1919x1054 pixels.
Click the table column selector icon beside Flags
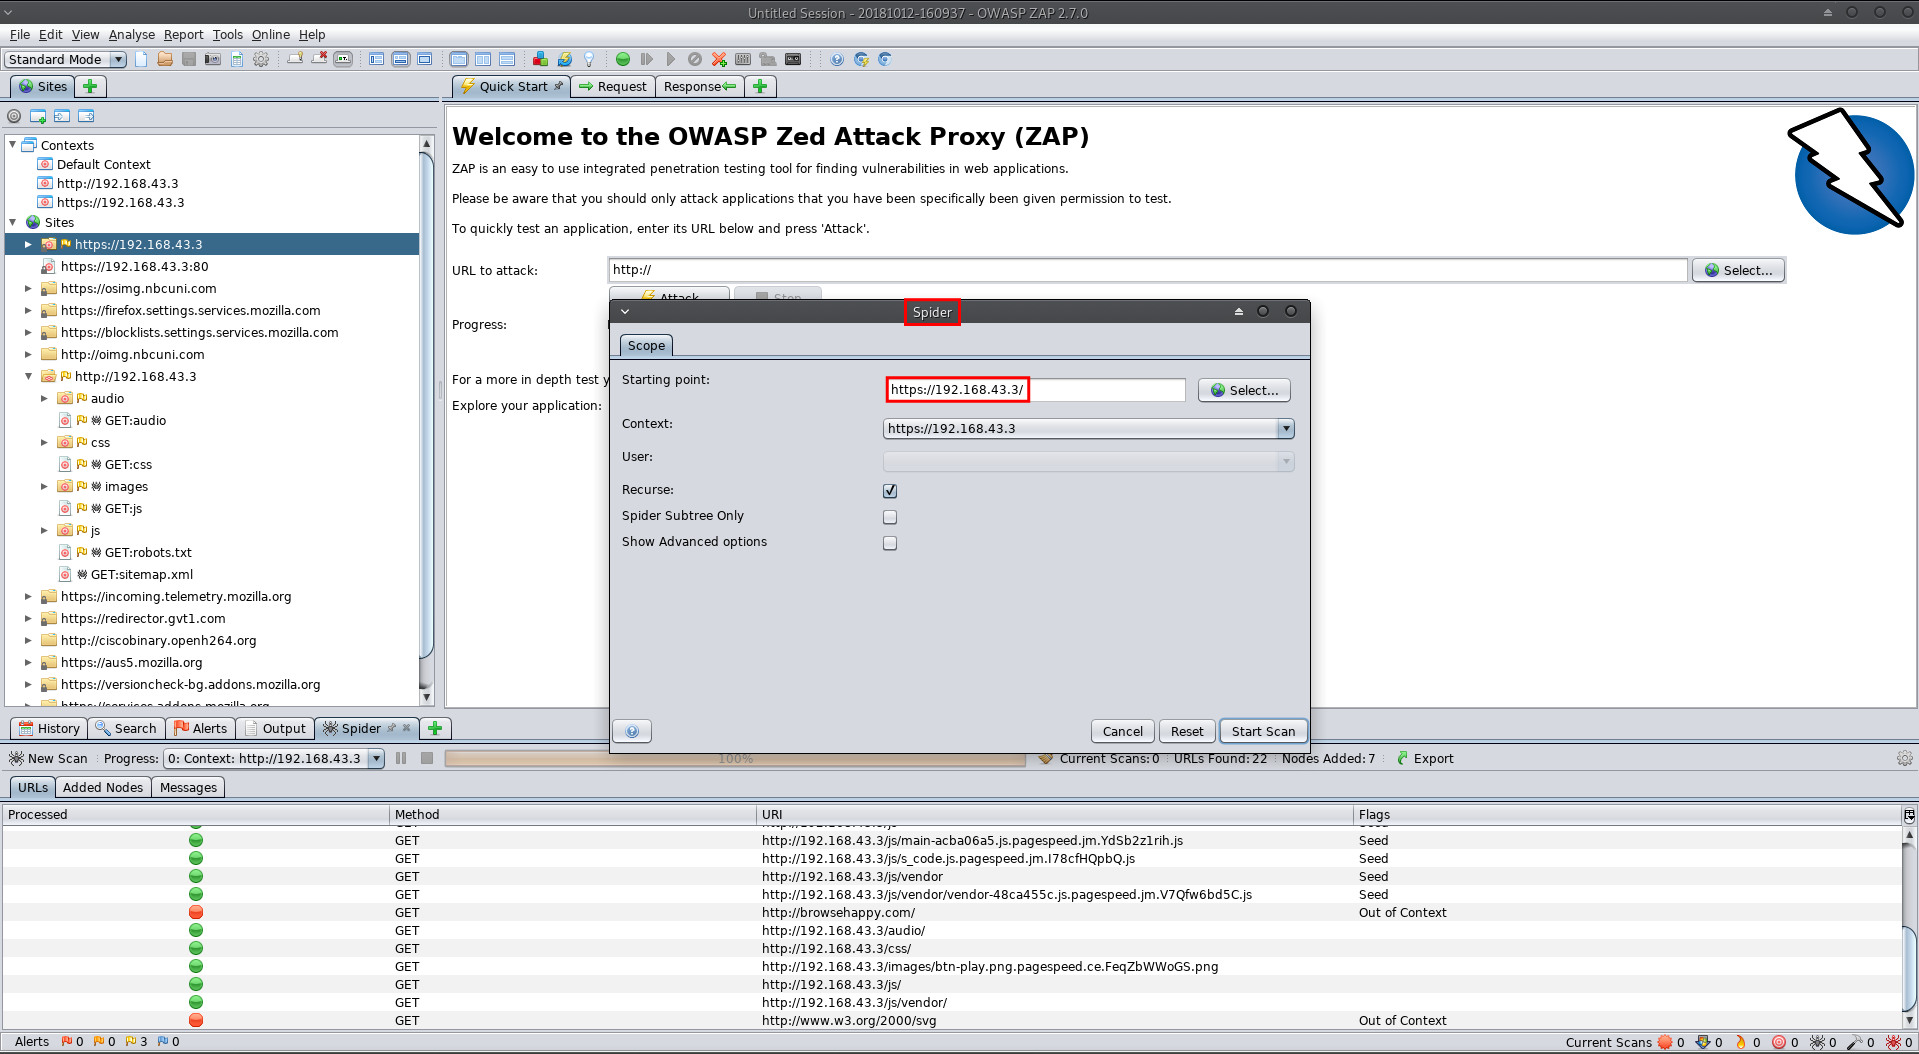1909,815
